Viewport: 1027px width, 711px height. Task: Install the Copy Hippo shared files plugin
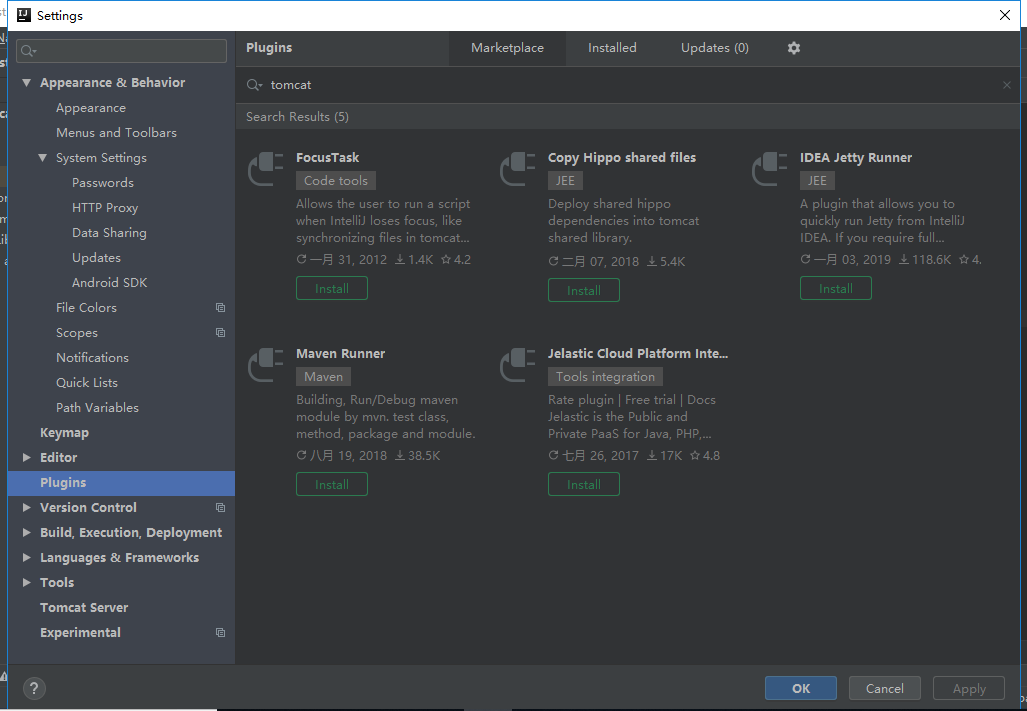[x=584, y=290]
